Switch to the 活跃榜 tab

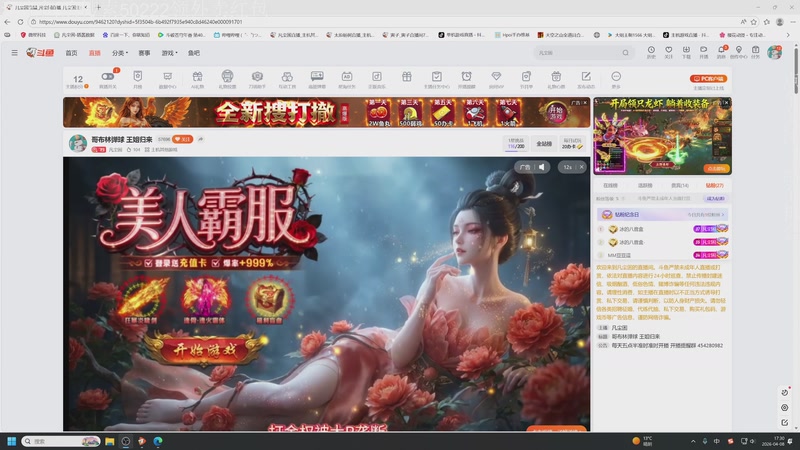[645, 186]
